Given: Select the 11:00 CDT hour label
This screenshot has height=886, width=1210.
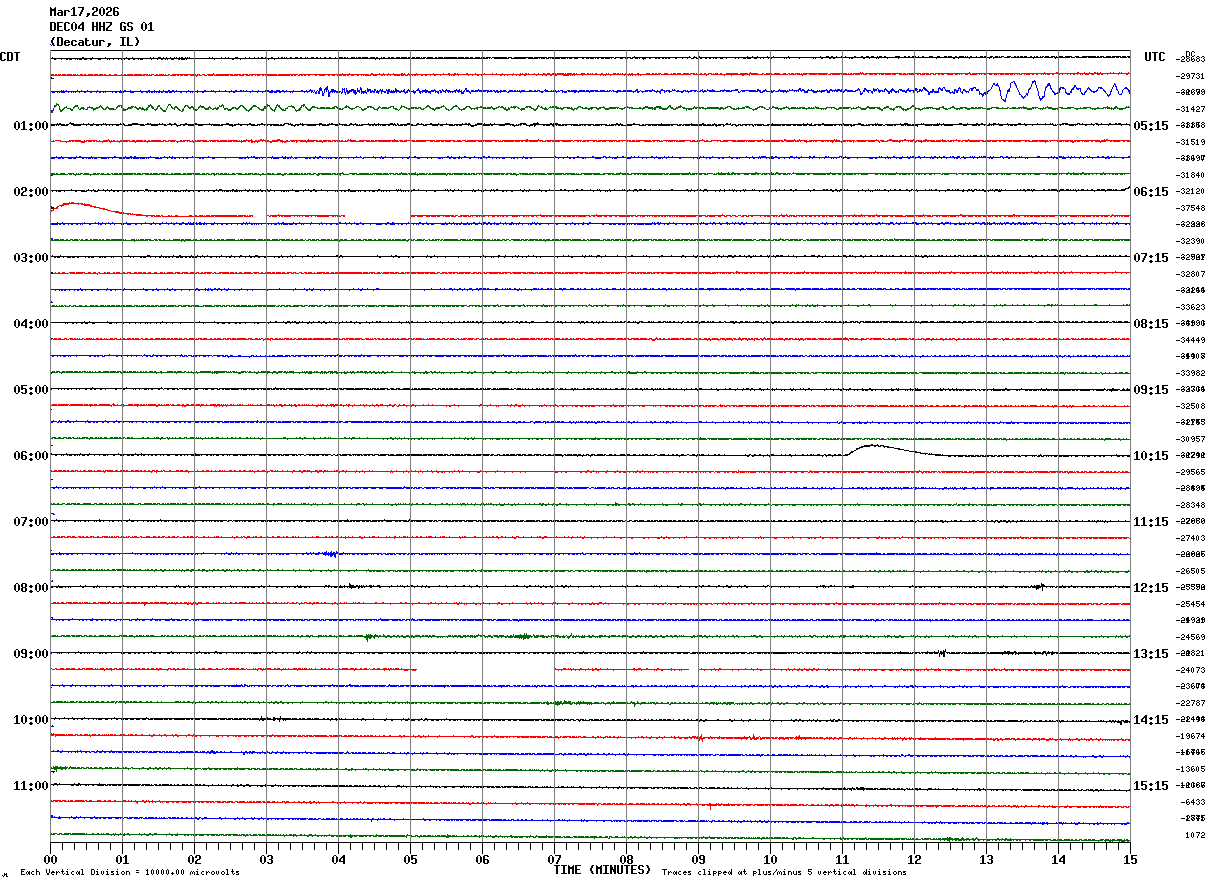Looking at the screenshot, I should tap(31, 786).
